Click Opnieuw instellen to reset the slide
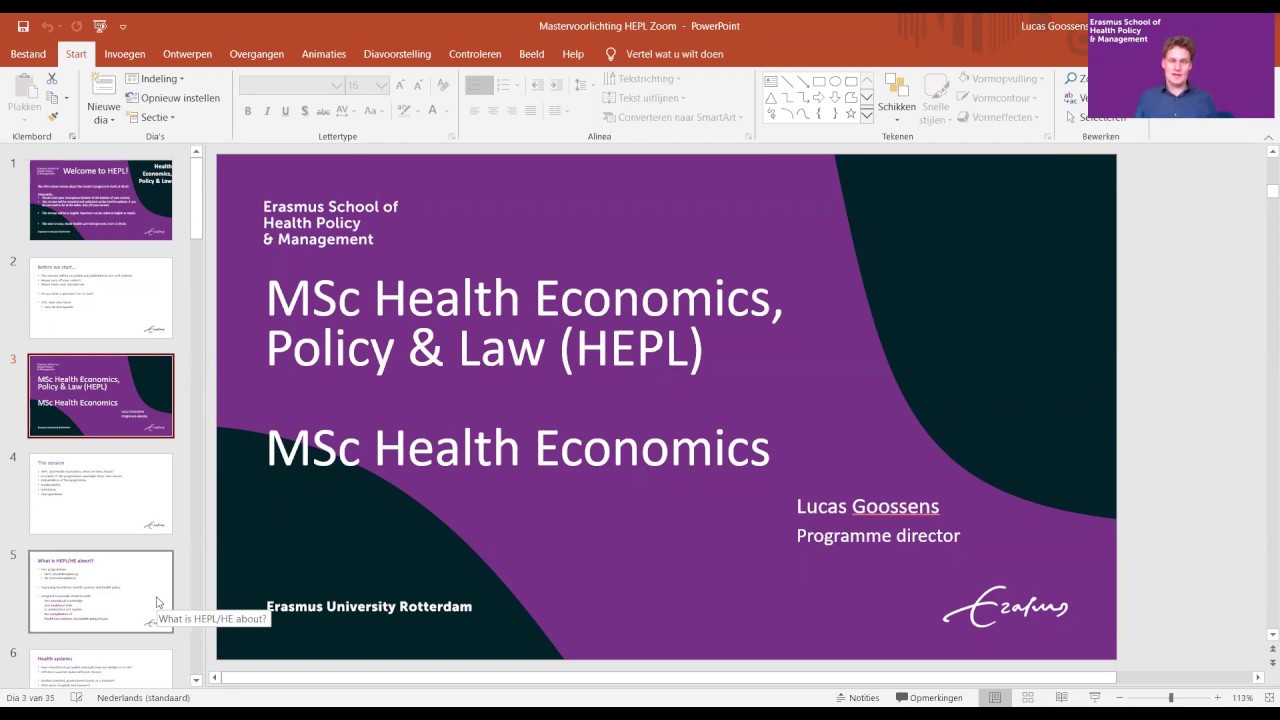Viewport: 1280px width, 720px height. pyautogui.click(x=172, y=98)
